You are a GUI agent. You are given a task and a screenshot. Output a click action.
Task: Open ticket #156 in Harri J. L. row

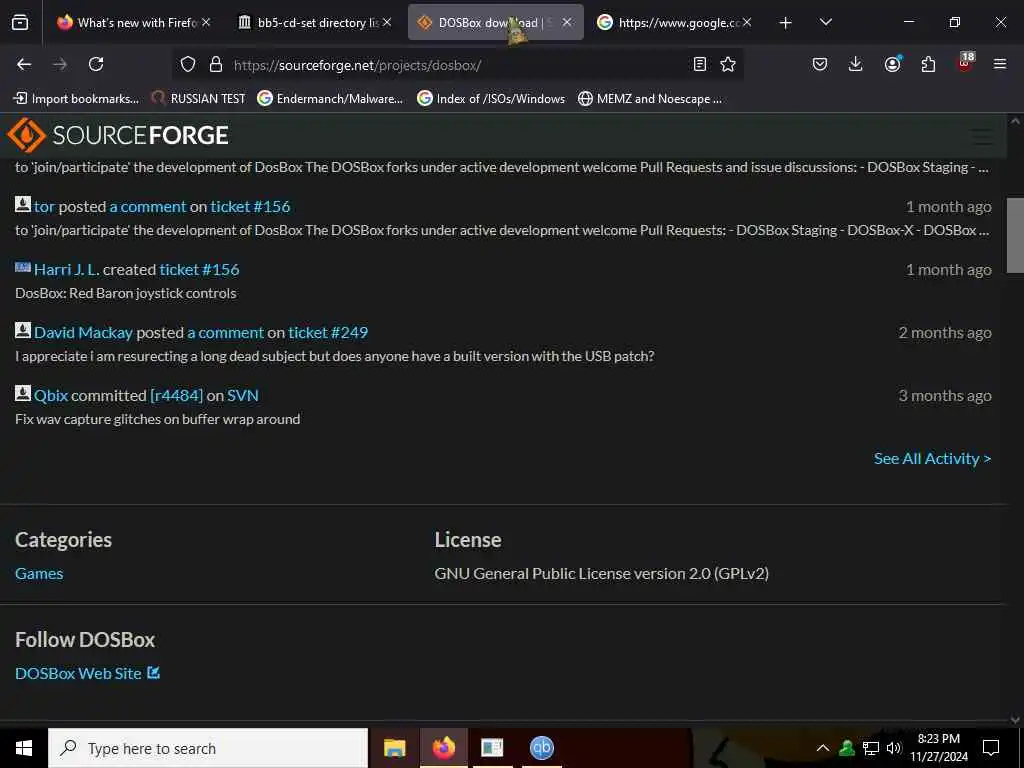pos(199,270)
